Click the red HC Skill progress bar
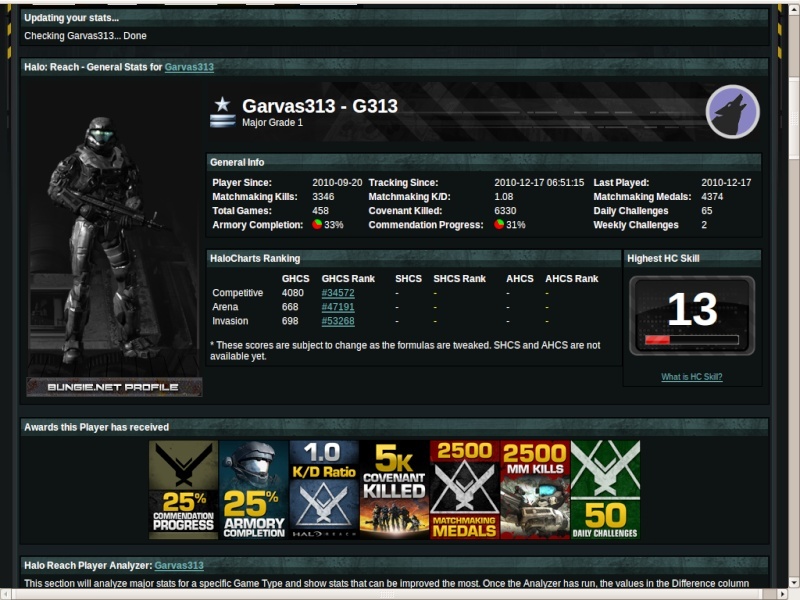Viewport: 800px width, 600px height. (692, 340)
